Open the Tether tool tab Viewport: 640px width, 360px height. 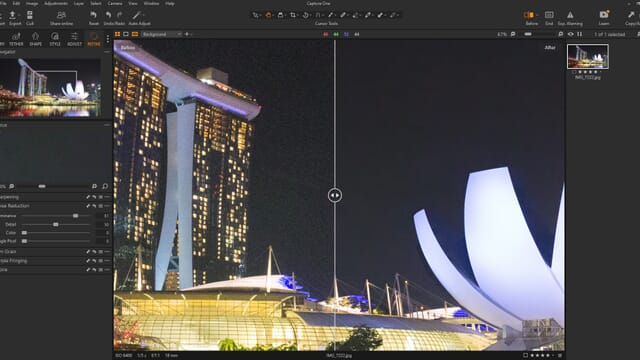(x=16, y=39)
